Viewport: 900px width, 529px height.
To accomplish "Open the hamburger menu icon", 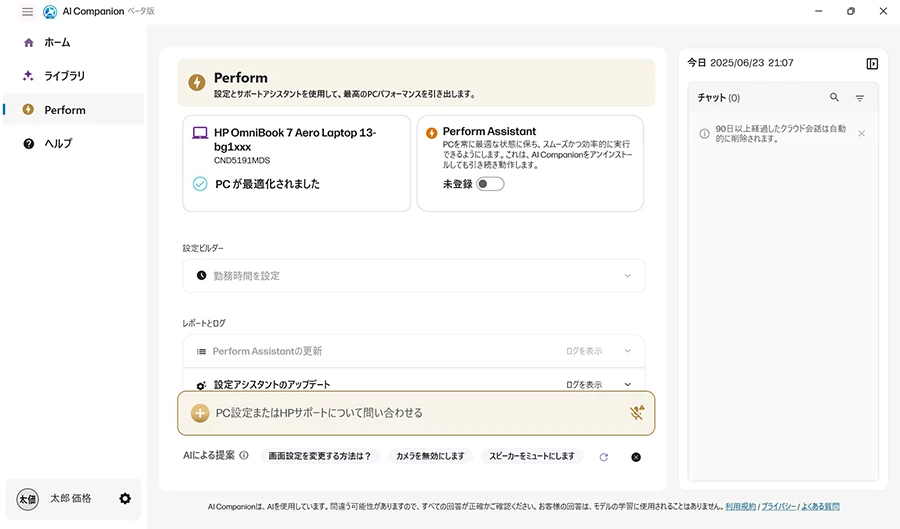I will click(x=27, y=11).
